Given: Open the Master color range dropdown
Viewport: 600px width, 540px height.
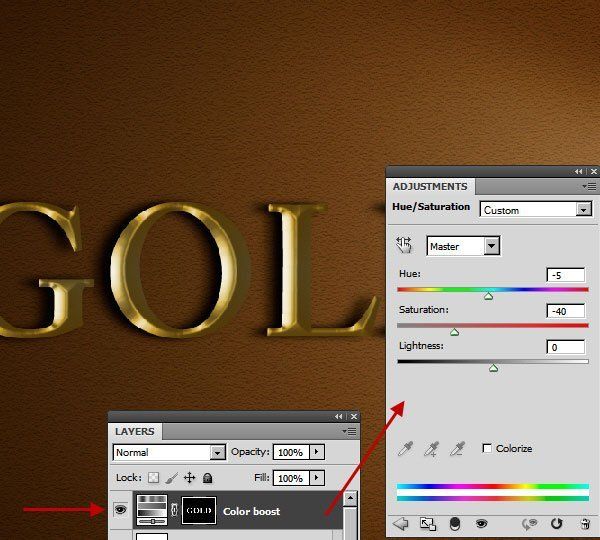Looking at the screenshot, I should (492, 246).
